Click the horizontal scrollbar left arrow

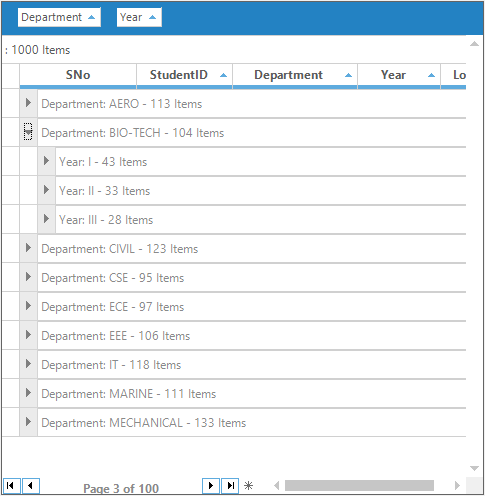pyautogui.click(x=276, y=485)
